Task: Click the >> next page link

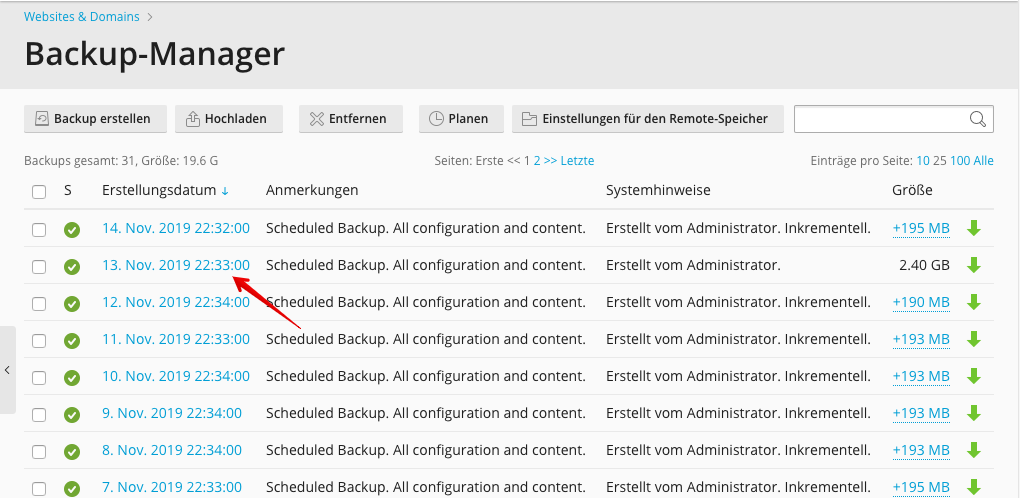Action: [x=550, y=161]
